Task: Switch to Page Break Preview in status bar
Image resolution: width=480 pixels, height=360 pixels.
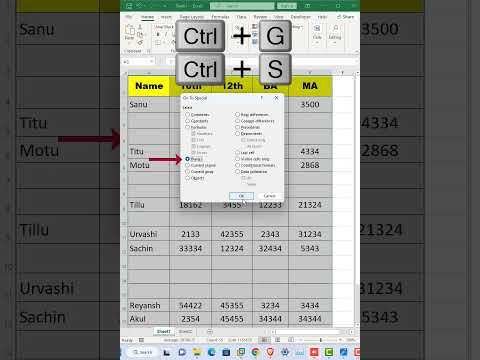Action: pyautogui.click(x=291, y=340)
